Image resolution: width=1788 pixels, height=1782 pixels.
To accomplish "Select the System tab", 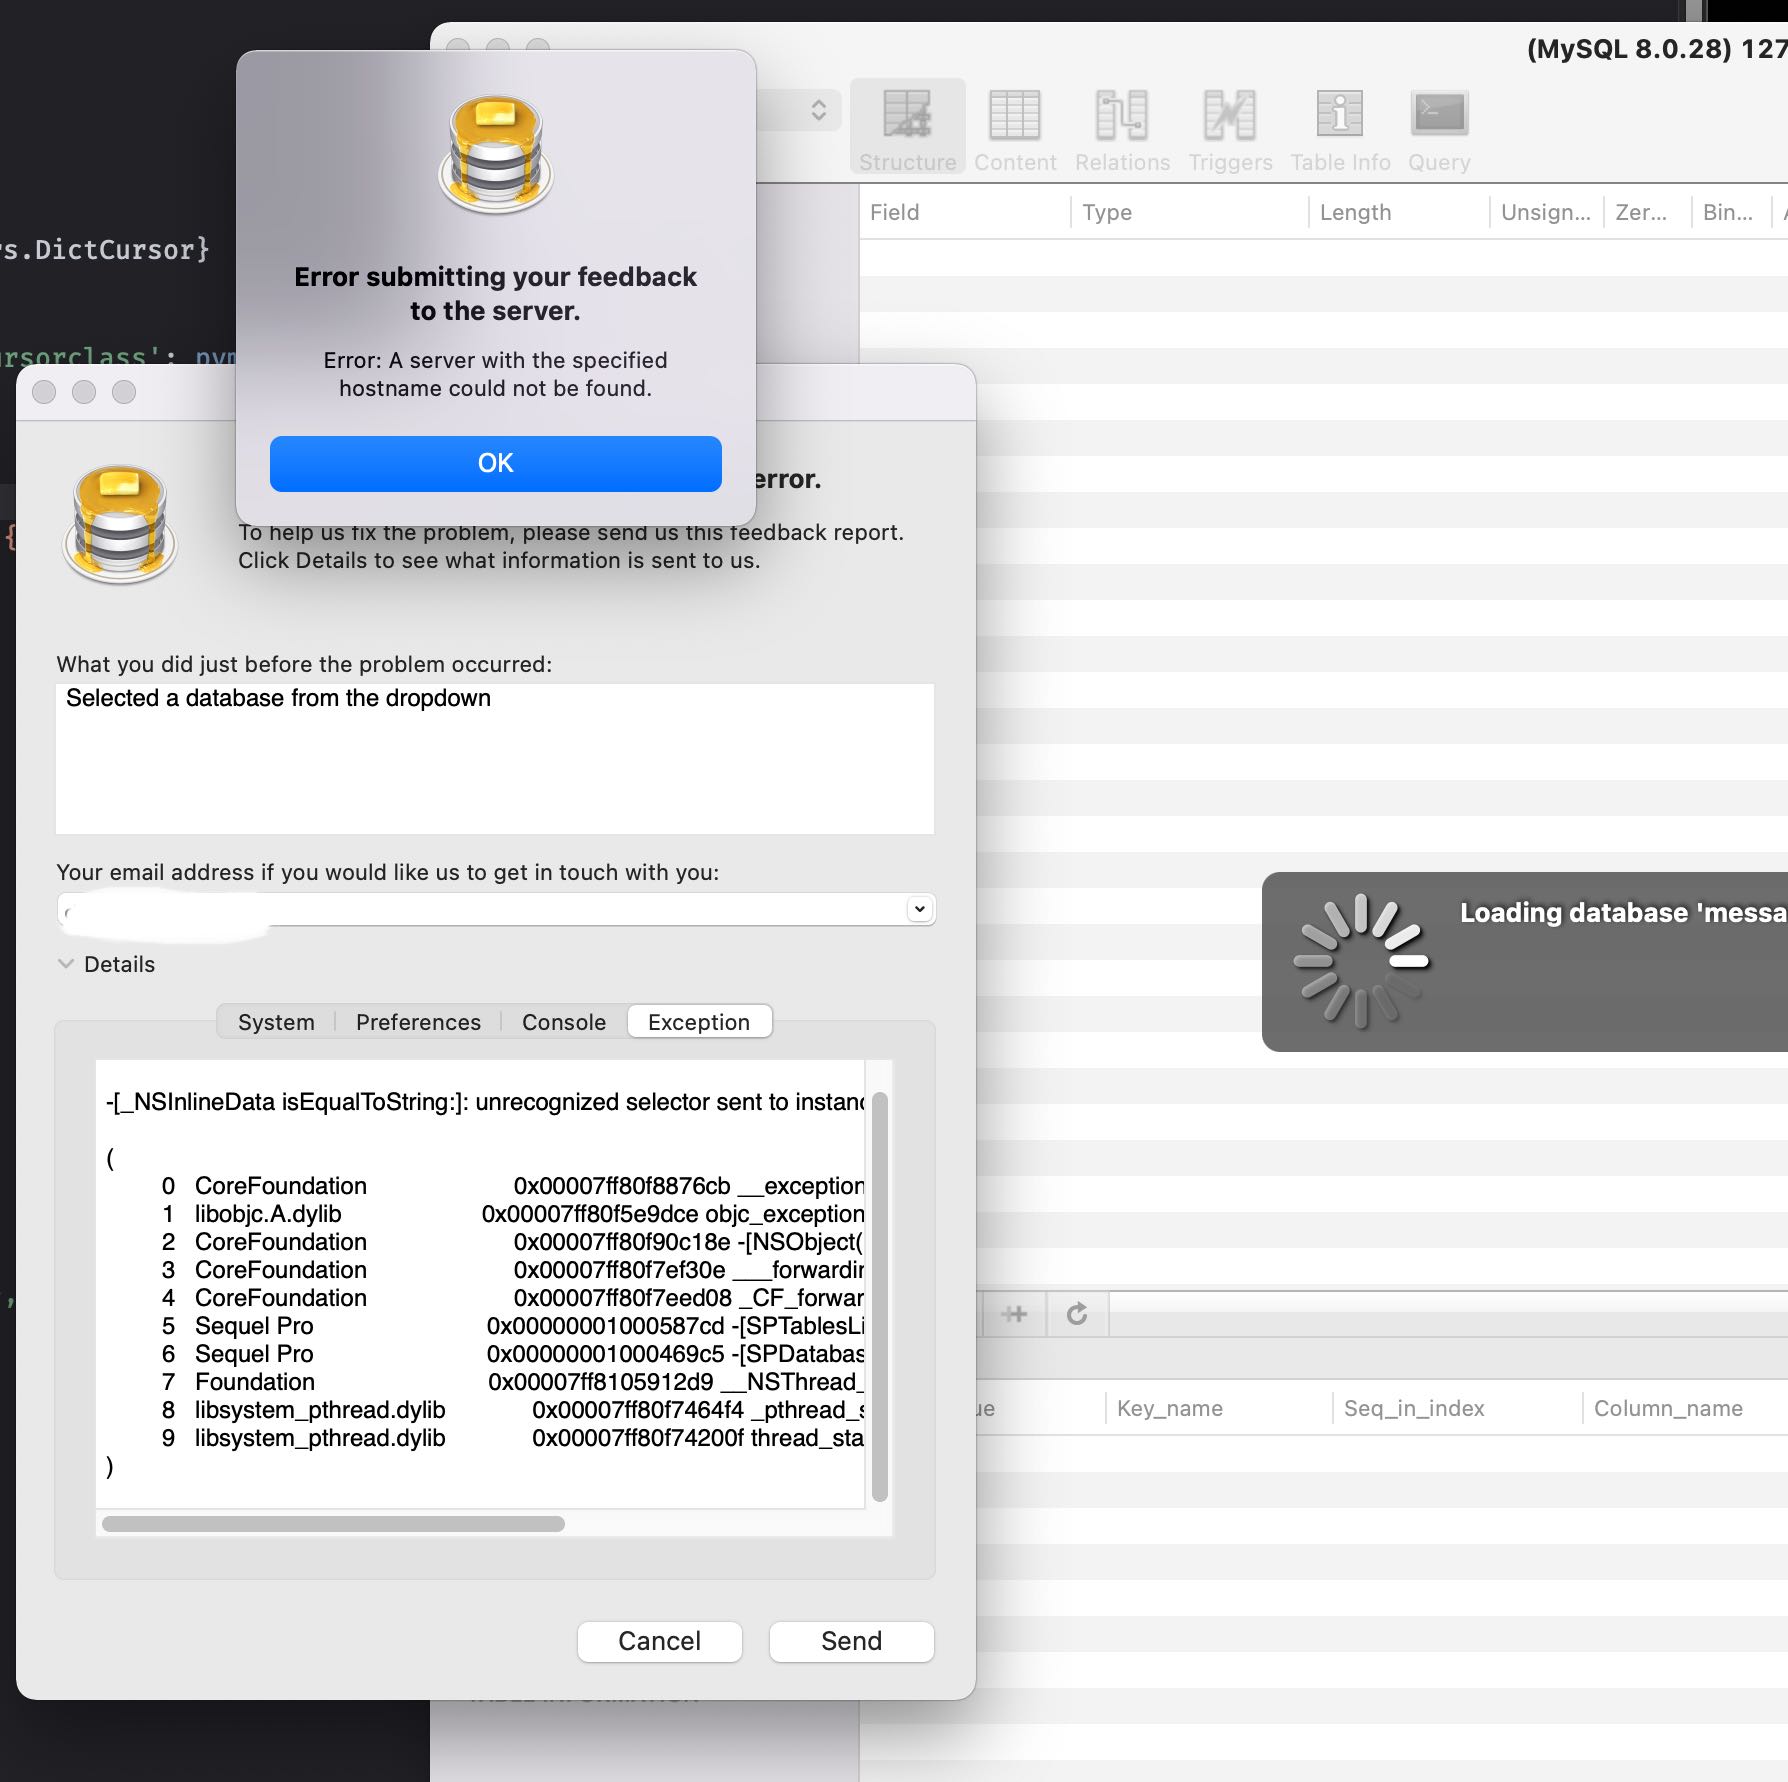I will (x=275, y=1021).
